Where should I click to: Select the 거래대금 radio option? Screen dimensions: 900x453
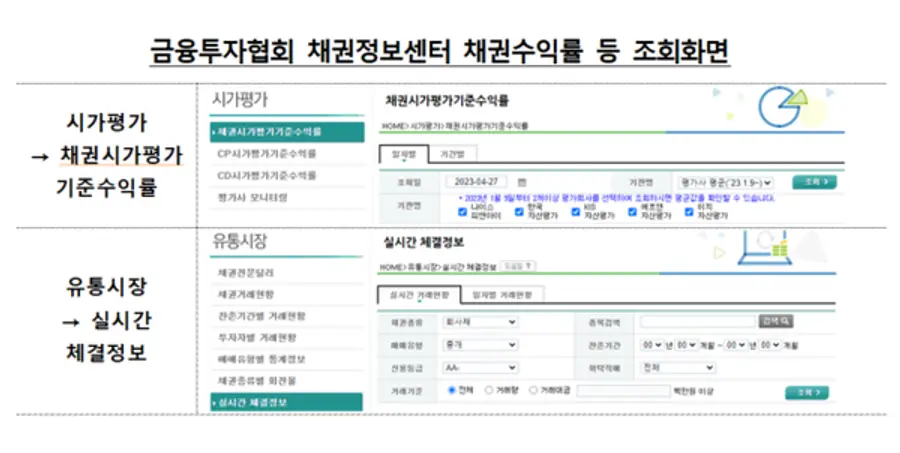tap(532, 390)
